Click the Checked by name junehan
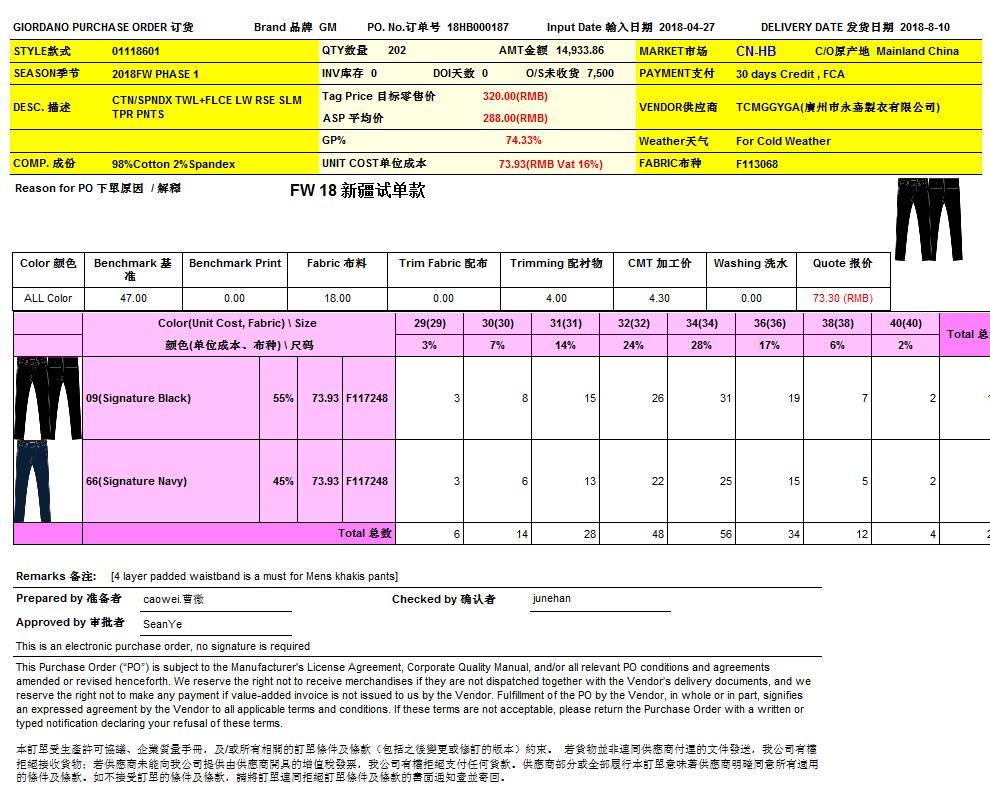This screenshot has width=990, height=806. click(552, 599)
